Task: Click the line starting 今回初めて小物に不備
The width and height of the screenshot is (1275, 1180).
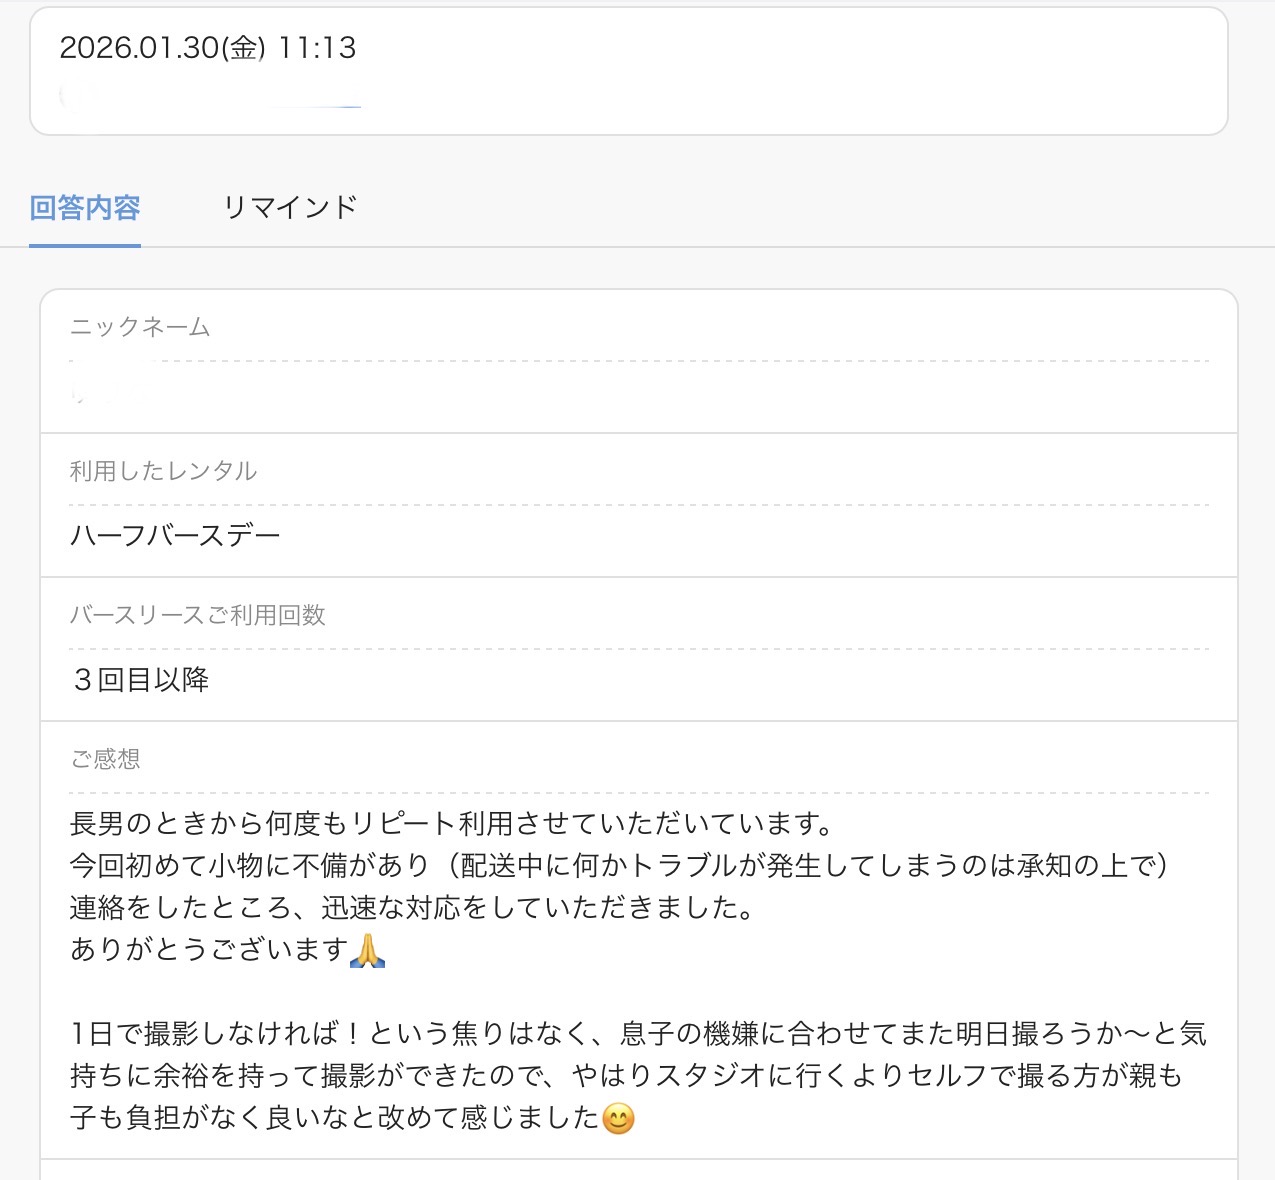Action: pos(620,866)
